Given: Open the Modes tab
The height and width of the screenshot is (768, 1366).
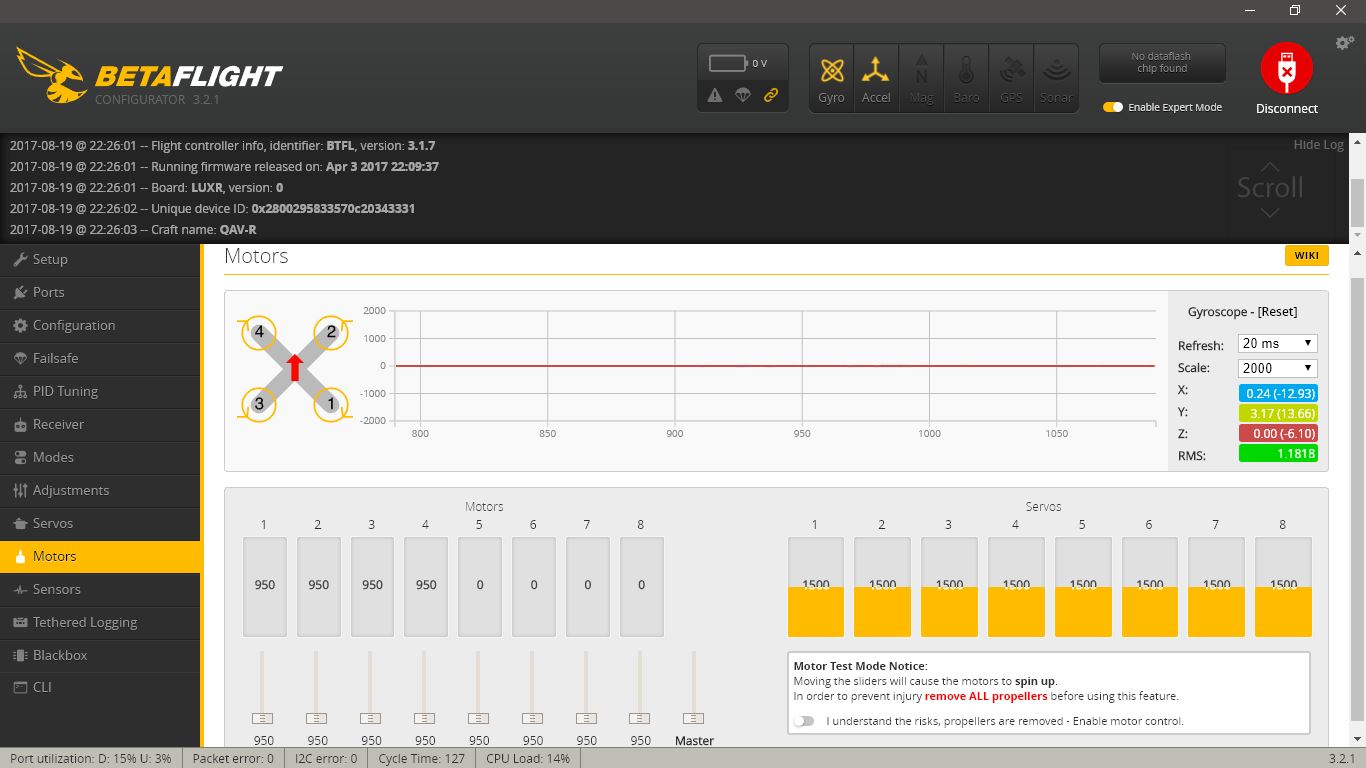Looking at the screenshot, I should (x=100, y=457).
